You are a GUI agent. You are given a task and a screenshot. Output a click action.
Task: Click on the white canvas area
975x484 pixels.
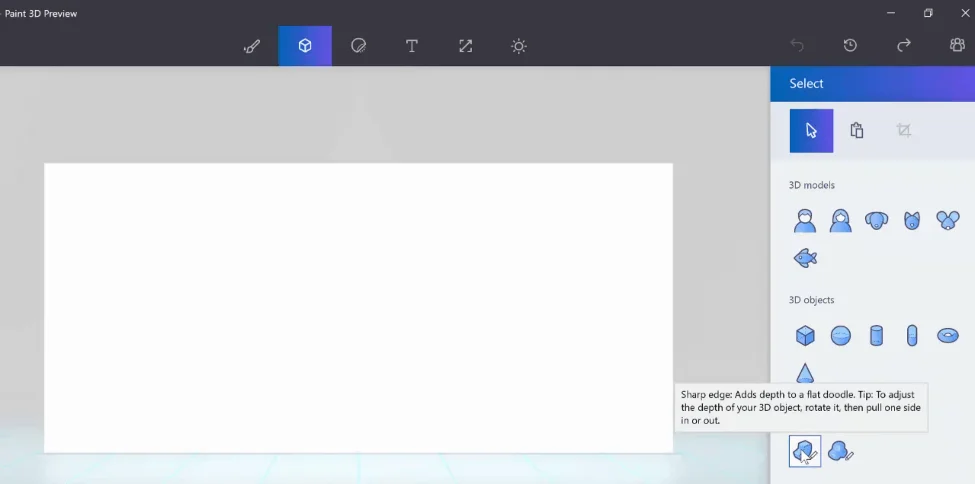pos(358,308)
